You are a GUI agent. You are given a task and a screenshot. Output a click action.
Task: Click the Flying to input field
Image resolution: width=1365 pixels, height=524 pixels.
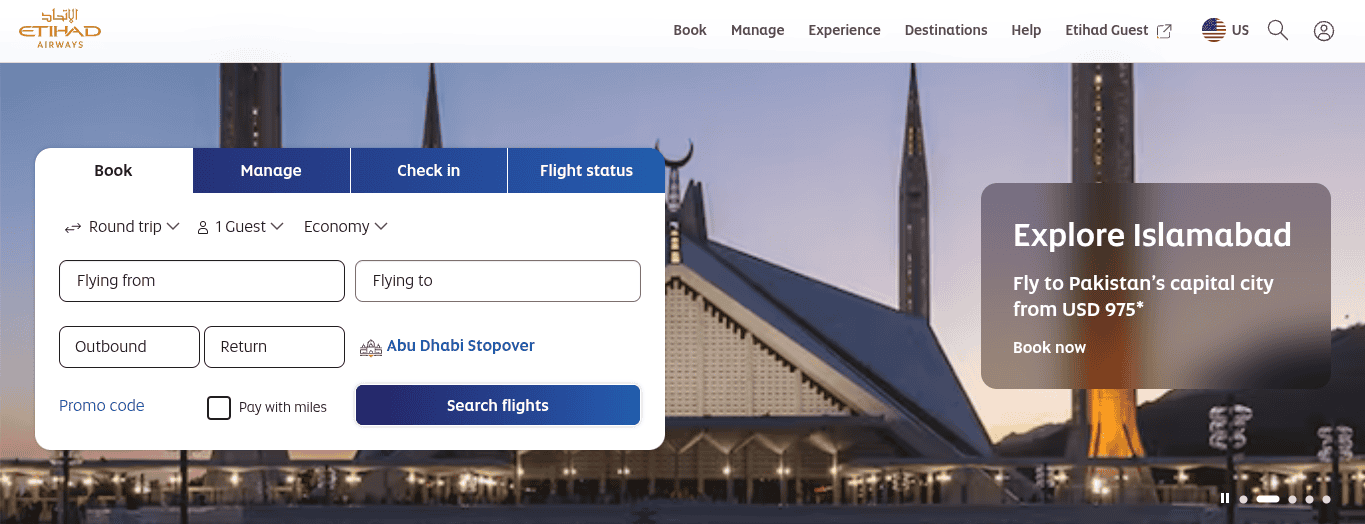tap(498, 281)
